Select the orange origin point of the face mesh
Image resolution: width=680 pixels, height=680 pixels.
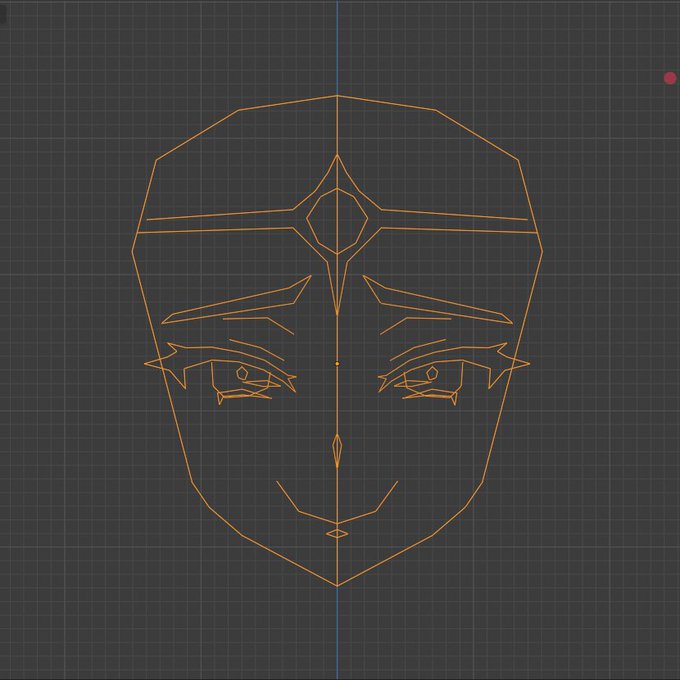[337, 364]
